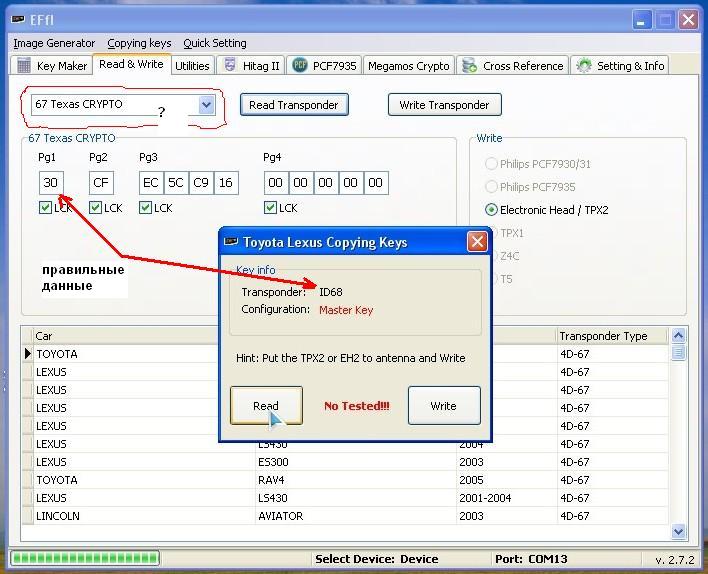Toggle the Pg3 LCK checkbox
This screenshot has height=574, width=708.
(x=145, y=208)
